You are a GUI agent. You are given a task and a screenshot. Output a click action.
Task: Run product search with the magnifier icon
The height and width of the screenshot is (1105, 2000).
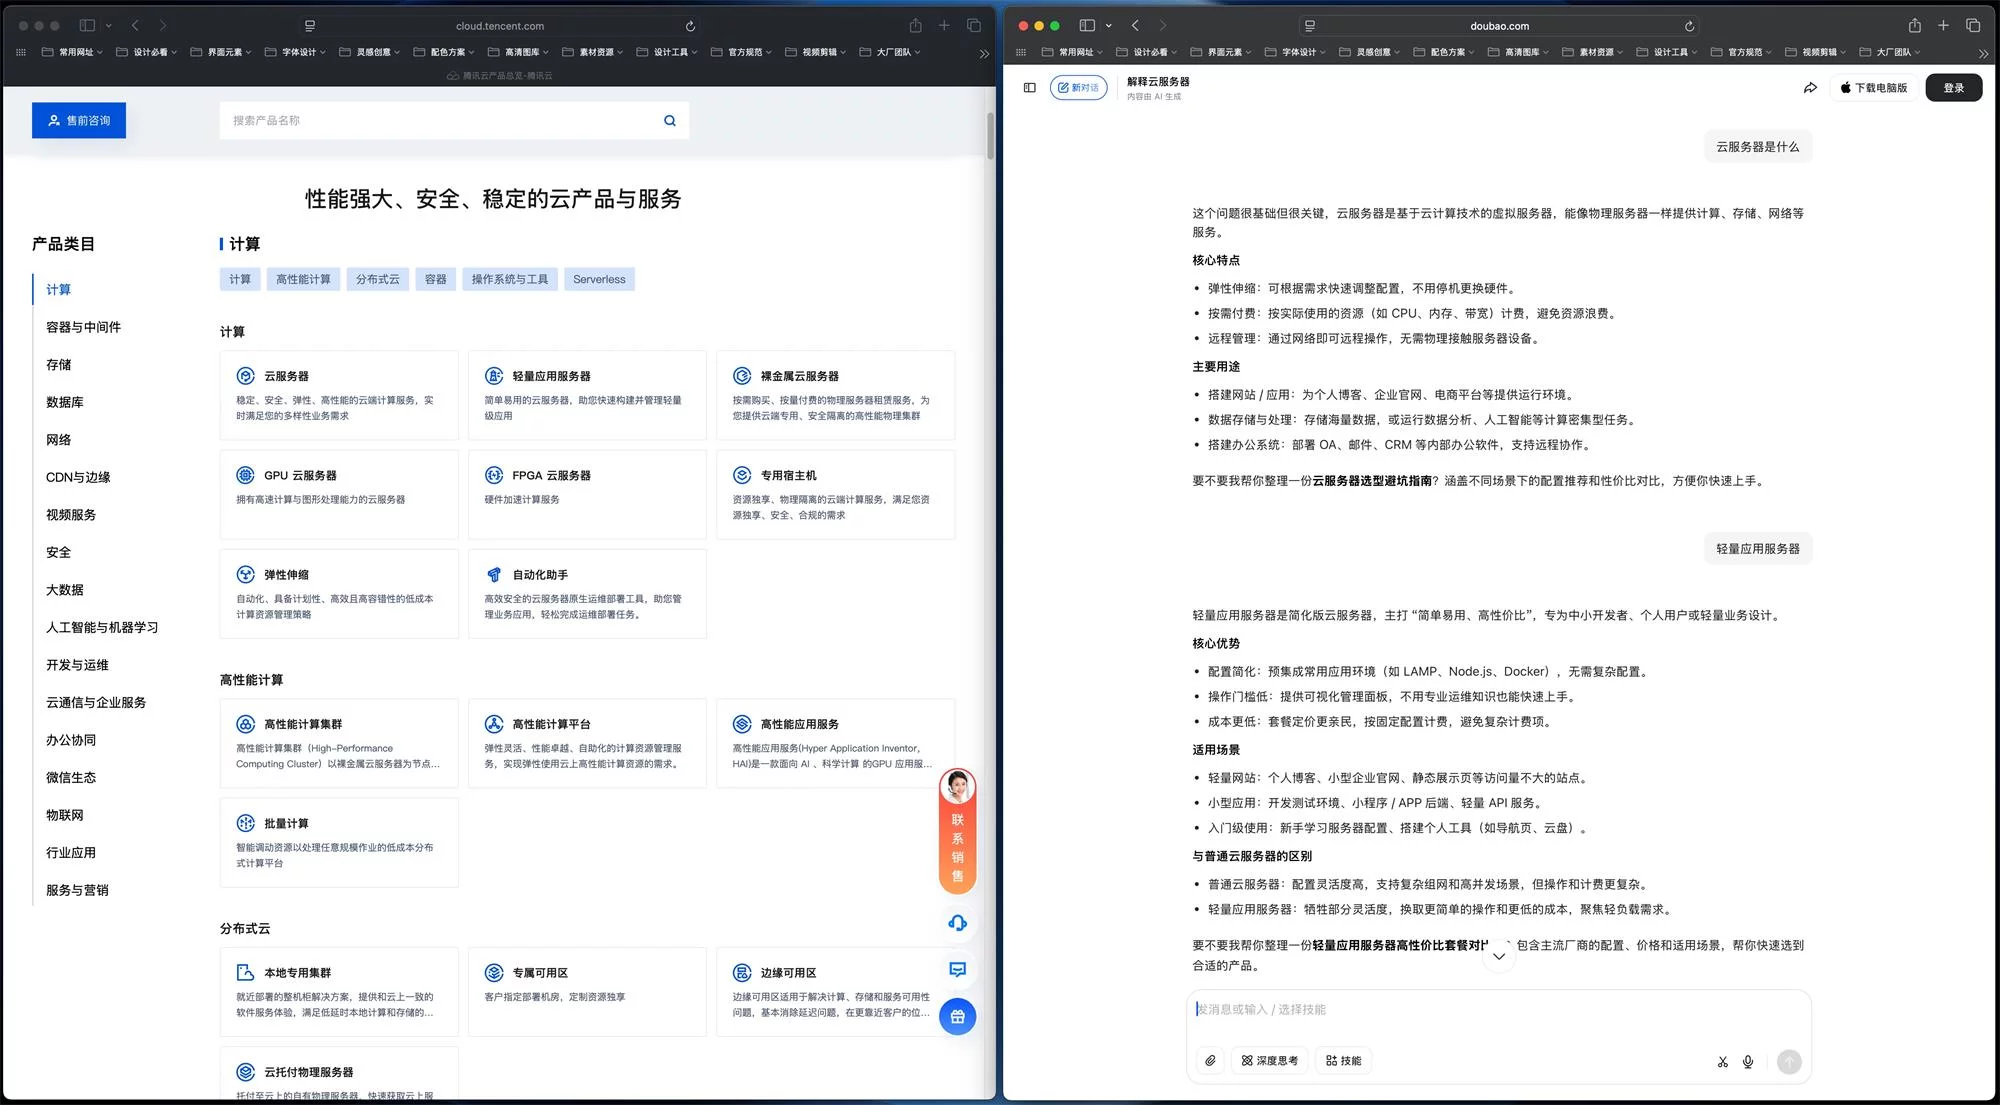(x=669, y=120)
